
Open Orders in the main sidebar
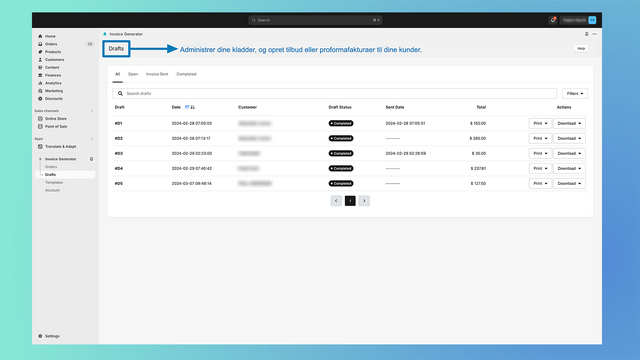coord(51,44)
